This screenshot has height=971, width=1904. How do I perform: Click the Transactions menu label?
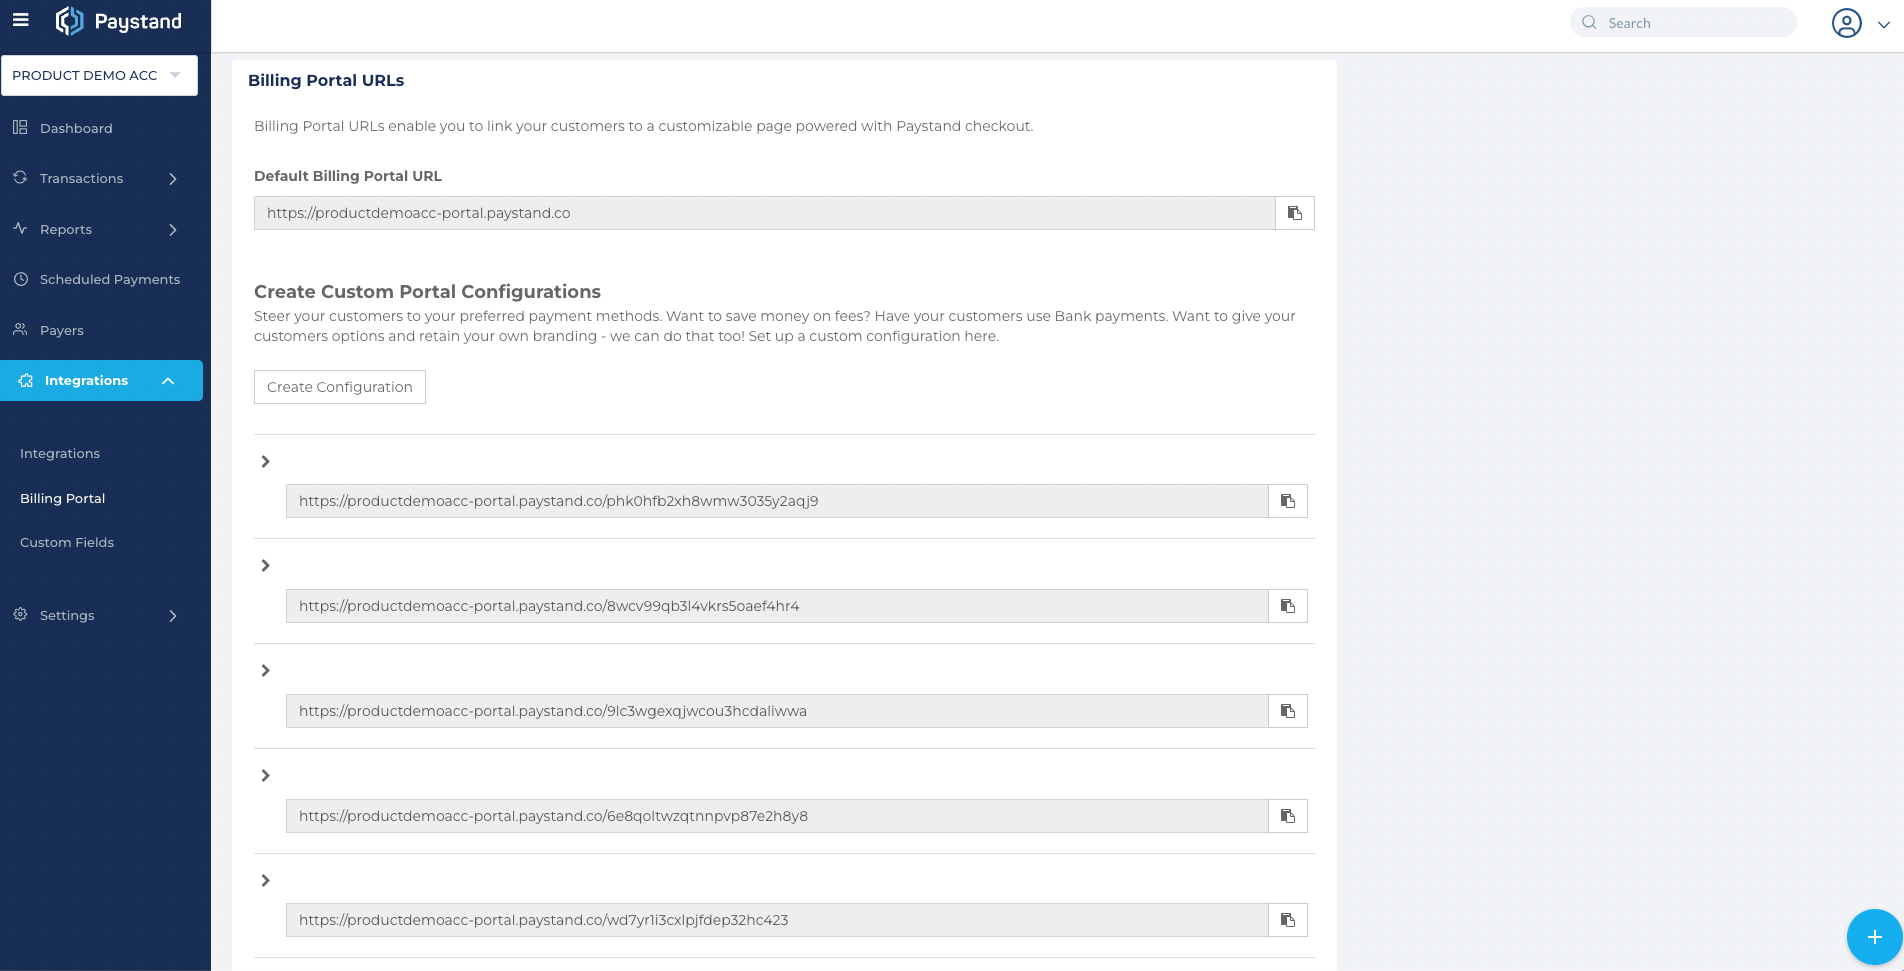click(81, 178)
